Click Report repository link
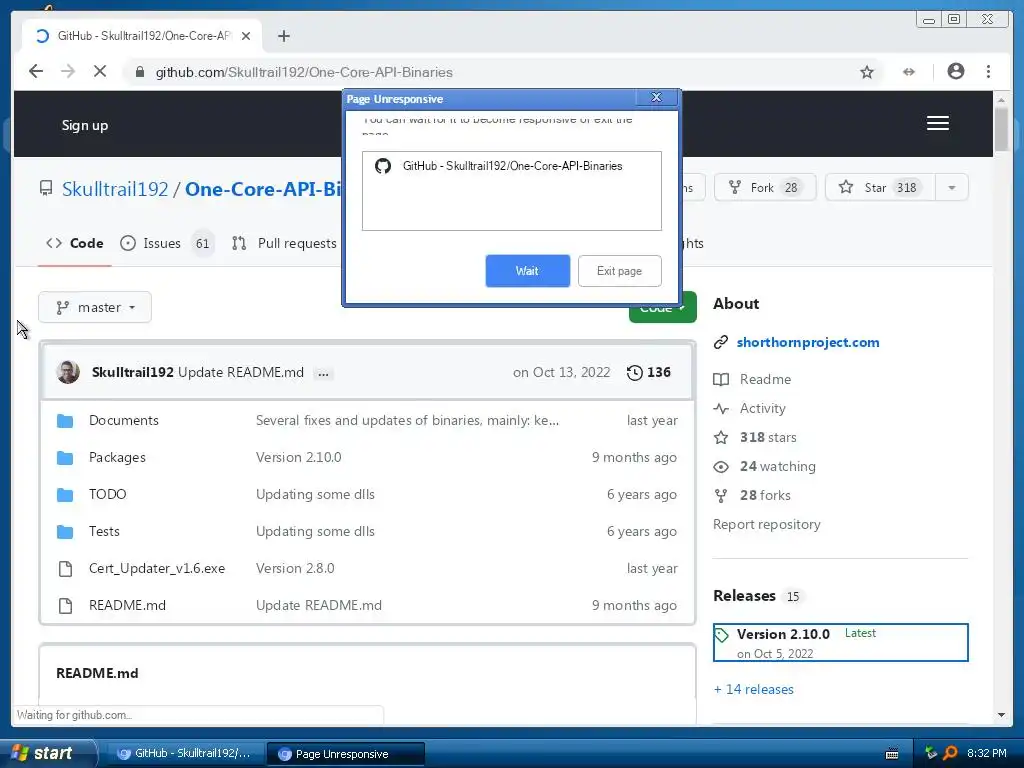 (x=767, y=524)
